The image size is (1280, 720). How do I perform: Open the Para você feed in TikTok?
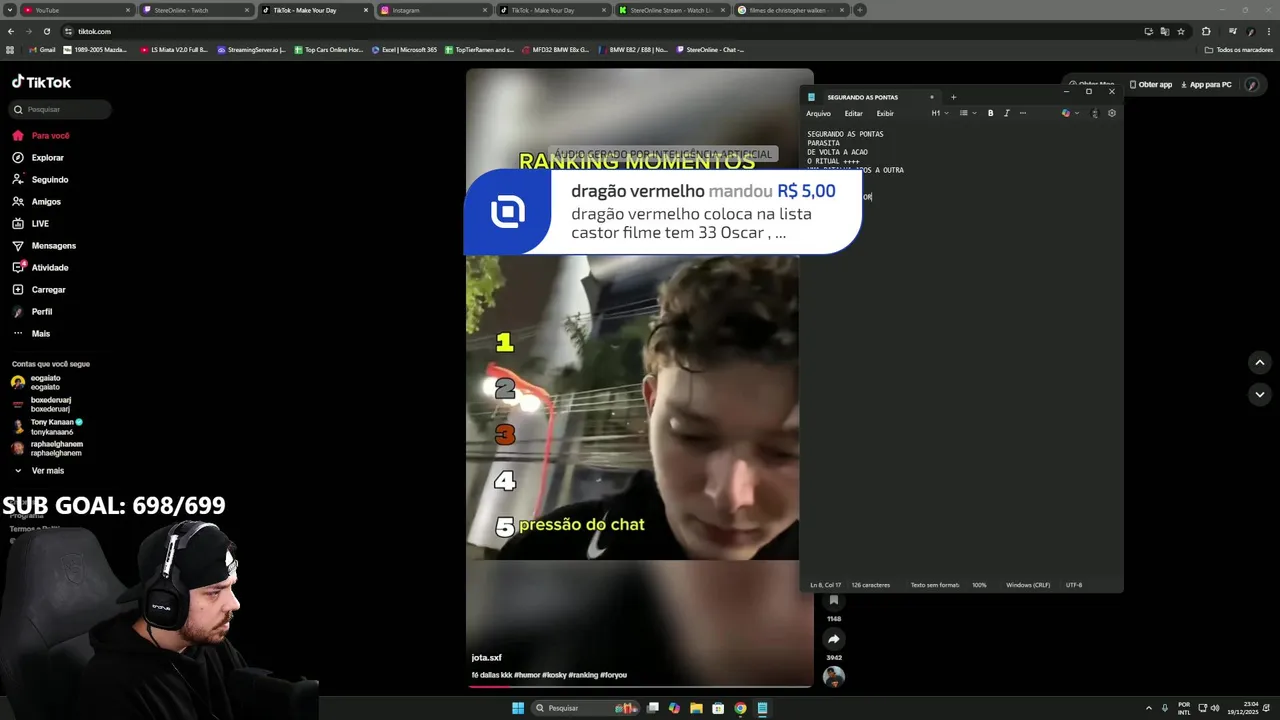41,135
